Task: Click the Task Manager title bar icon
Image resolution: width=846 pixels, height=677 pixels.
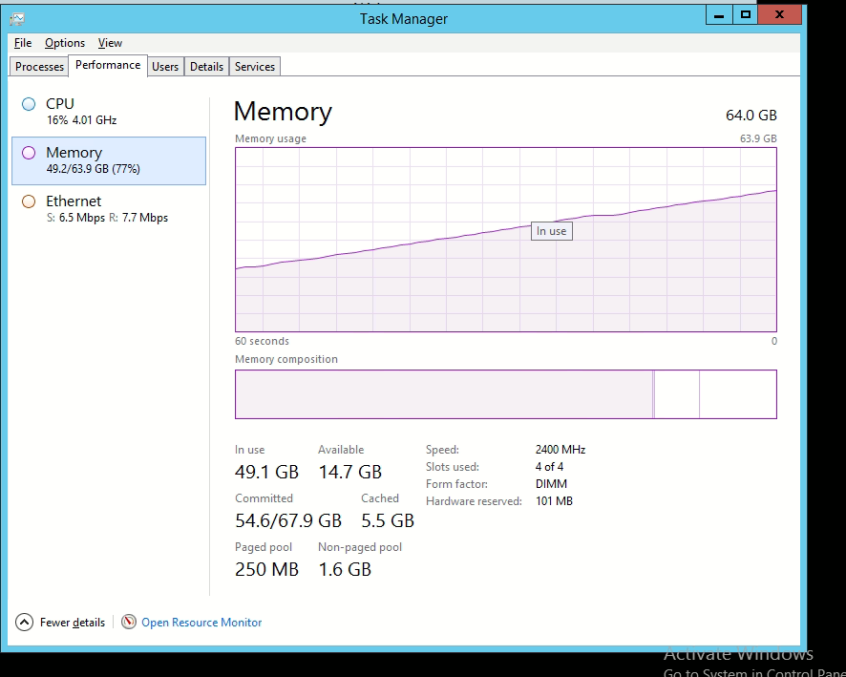Action: point(17,19)
